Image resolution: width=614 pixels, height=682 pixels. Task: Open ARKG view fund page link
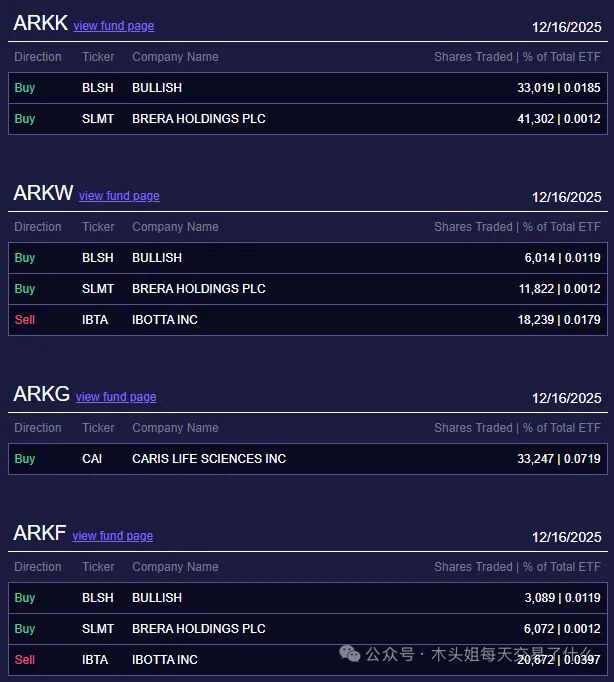(116, 397)
